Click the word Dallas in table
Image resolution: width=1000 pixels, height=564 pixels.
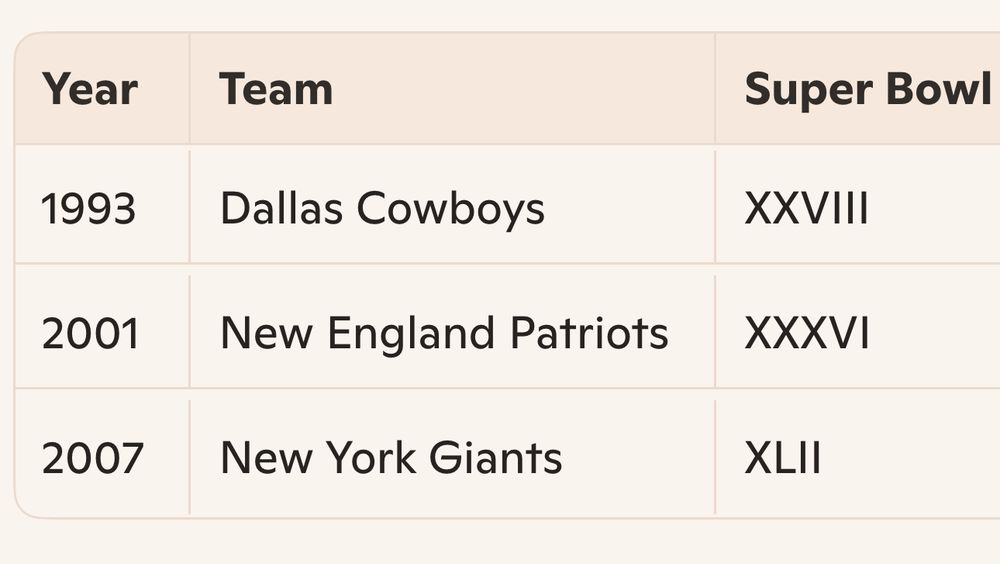(x=281, y=208)
